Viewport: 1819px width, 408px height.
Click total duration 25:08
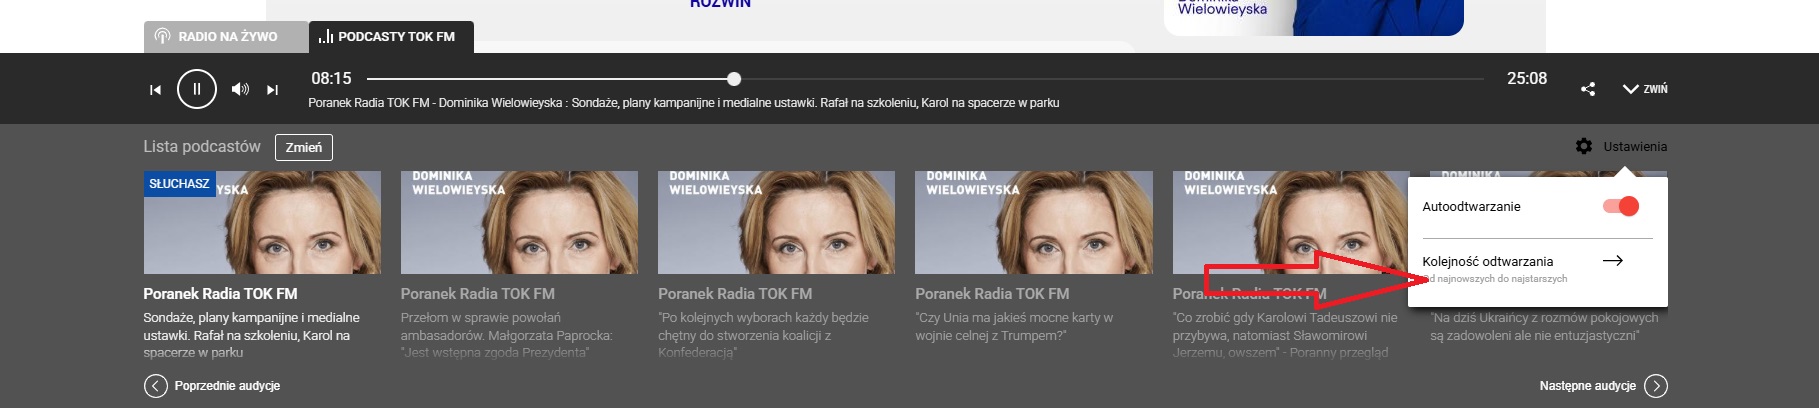1527,78
